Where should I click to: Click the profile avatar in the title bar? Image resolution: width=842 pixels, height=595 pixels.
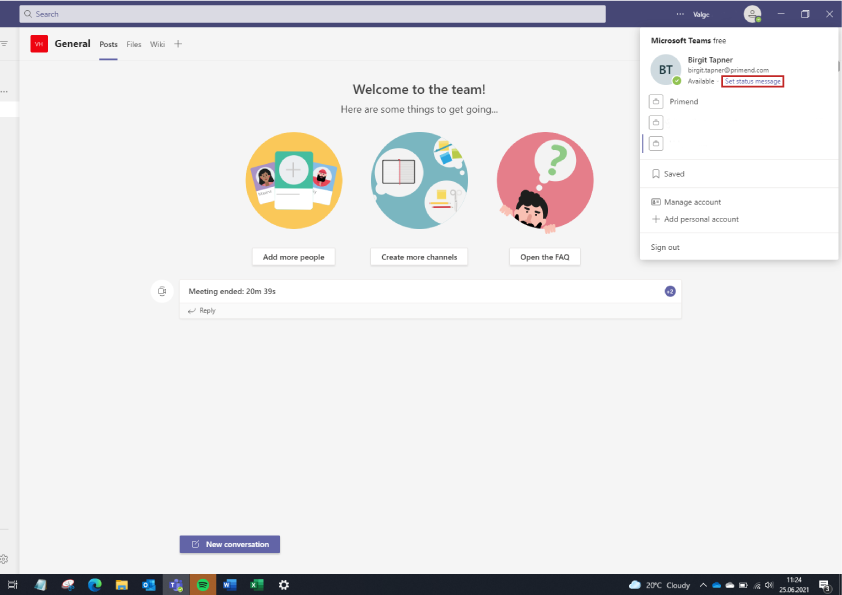pyautogui.click(x=752, y=14)
